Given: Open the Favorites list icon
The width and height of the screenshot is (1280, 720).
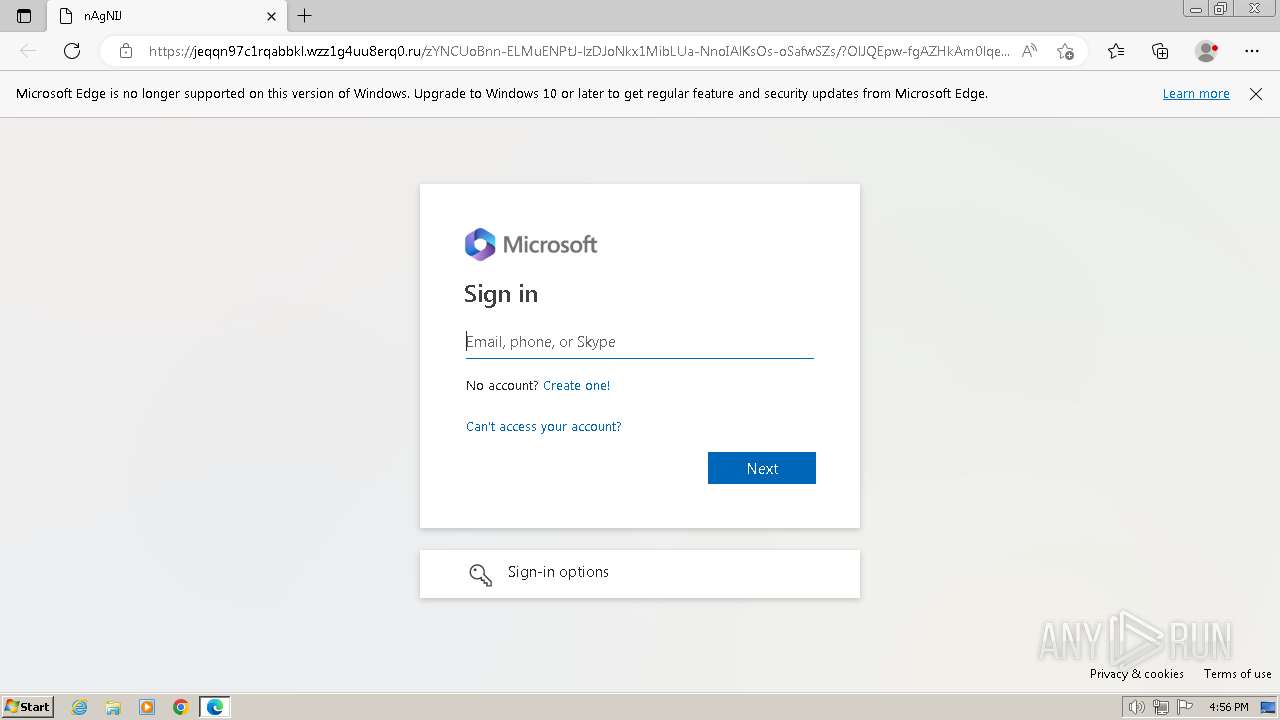Looking at the screenshot, I should tap(1116, 51).
